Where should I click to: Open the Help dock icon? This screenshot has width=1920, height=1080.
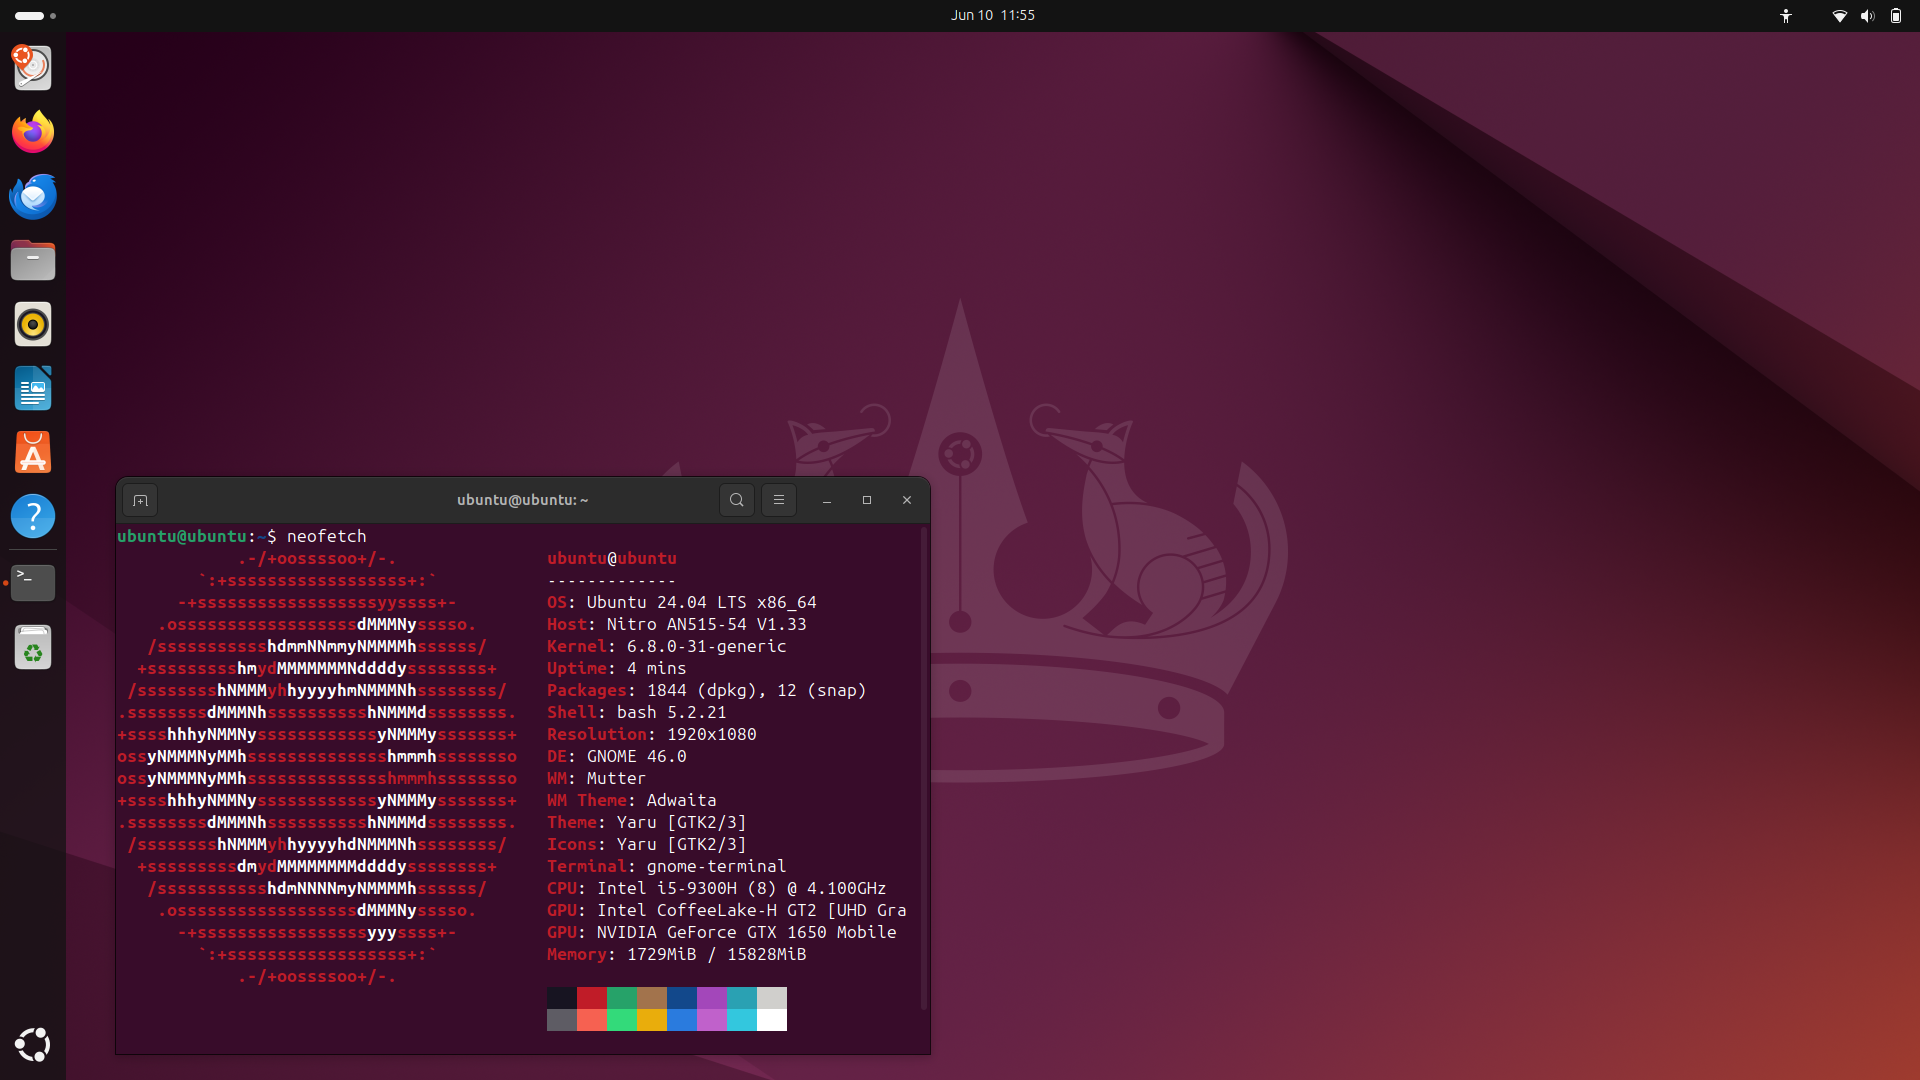click(x=33, y=516)
